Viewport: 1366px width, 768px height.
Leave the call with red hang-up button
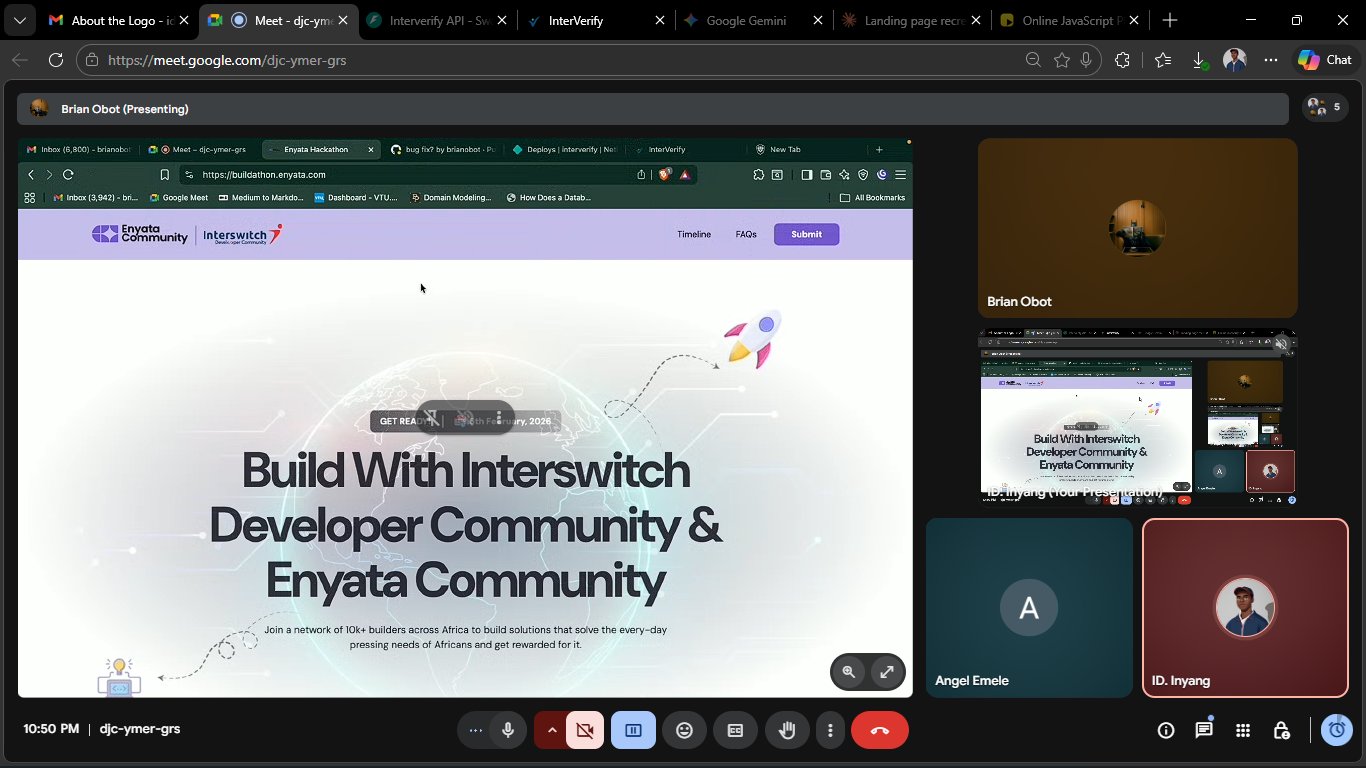(x=880, y=730)
